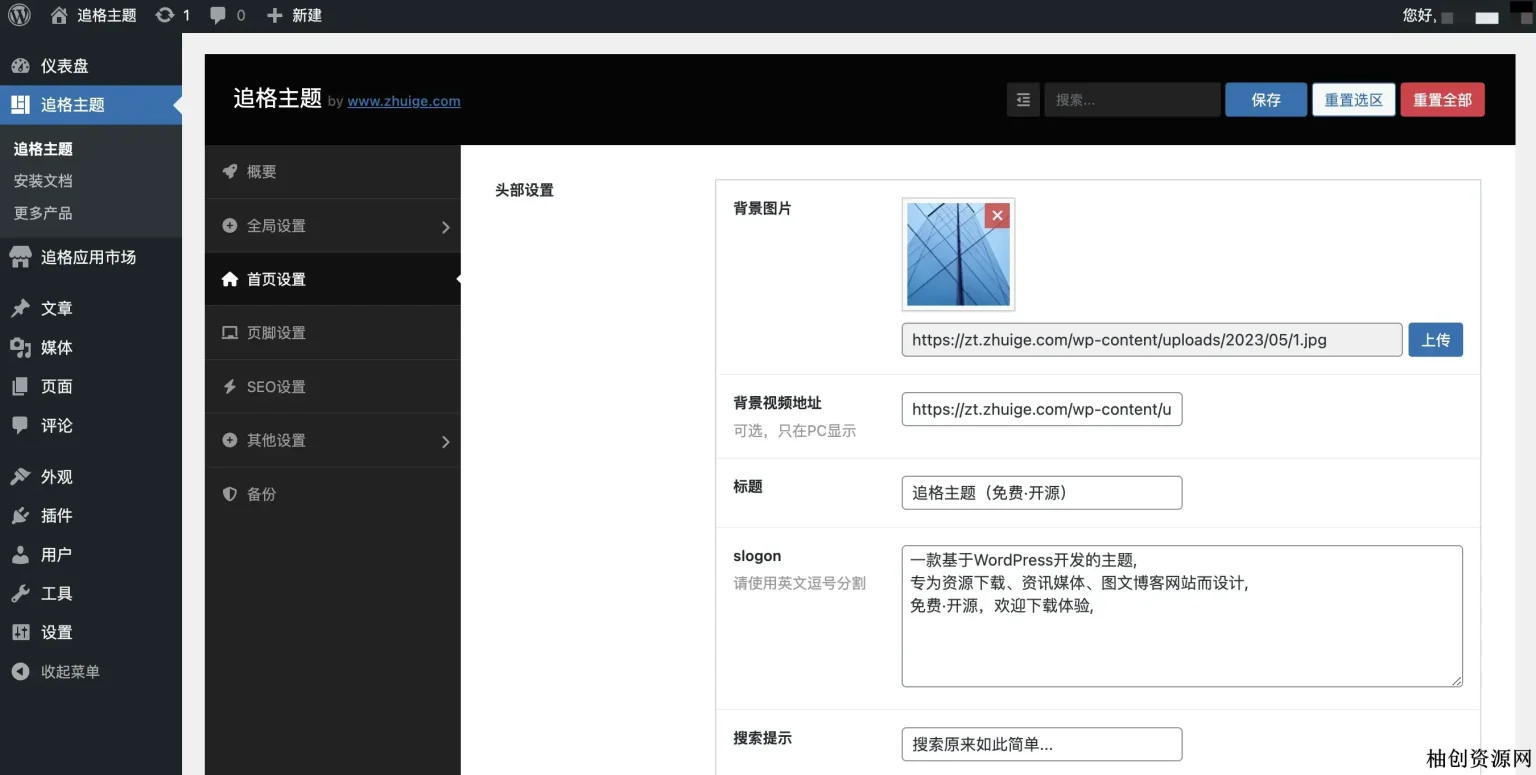Click the WordPress logo icon
Viewport: 1536px width, 775px height.
pyautogui.click(x=19, y=15)
